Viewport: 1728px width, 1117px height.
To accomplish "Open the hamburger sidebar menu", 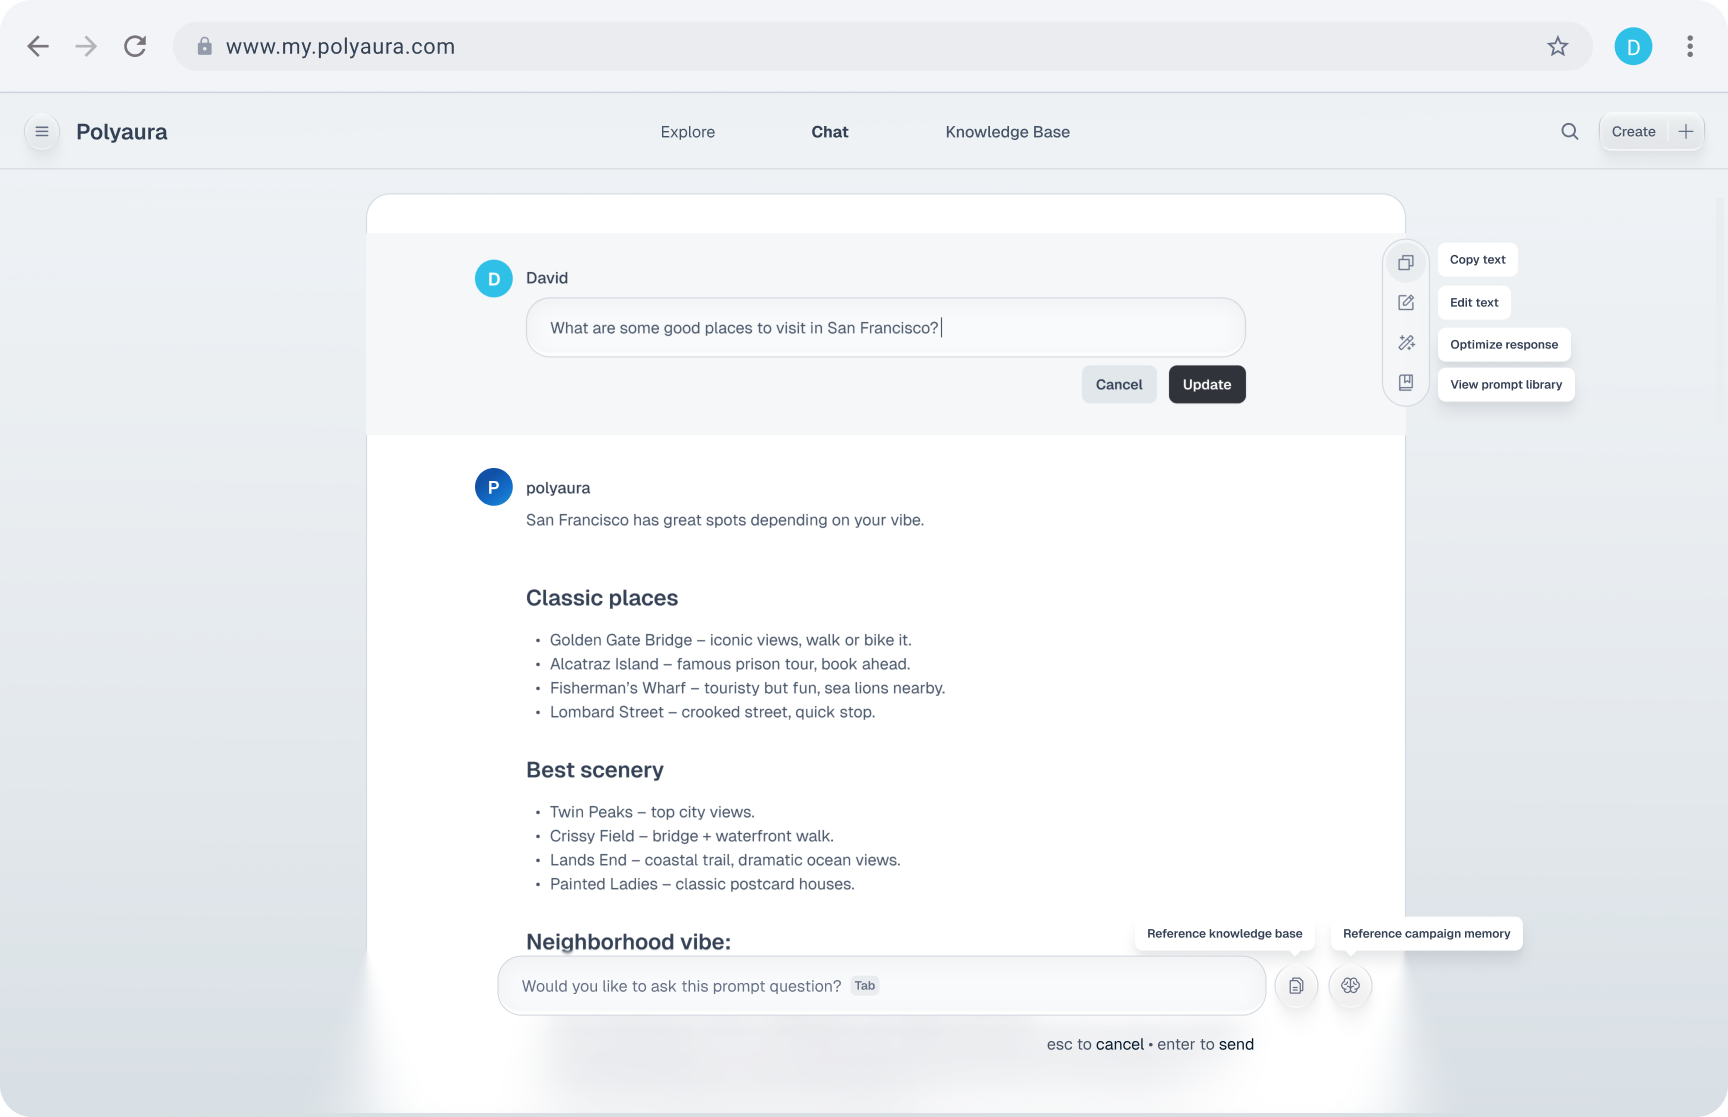I will 42,131.
